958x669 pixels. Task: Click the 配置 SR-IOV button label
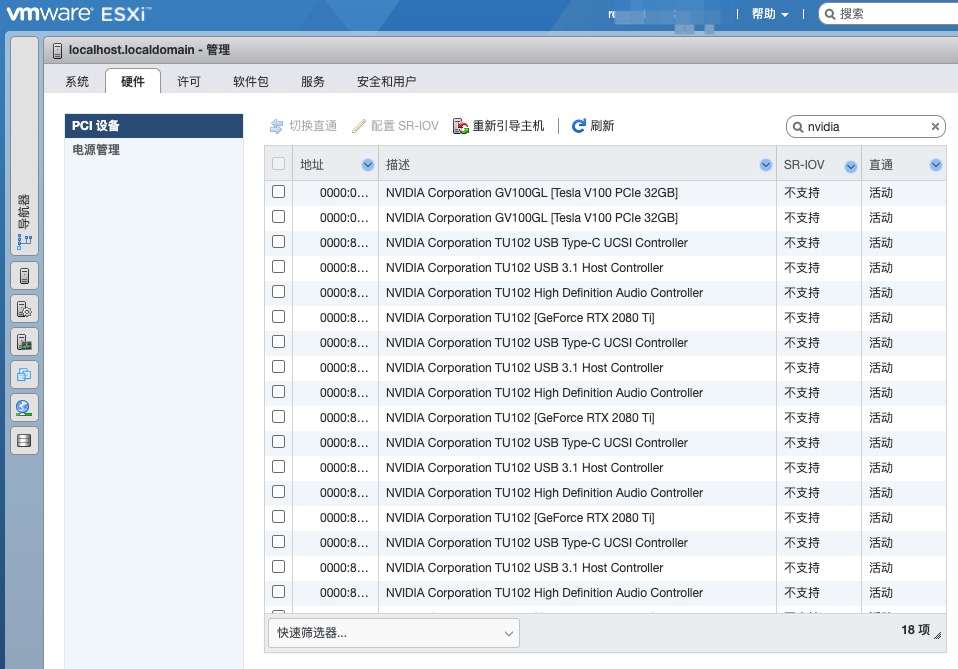click(404, 126)
